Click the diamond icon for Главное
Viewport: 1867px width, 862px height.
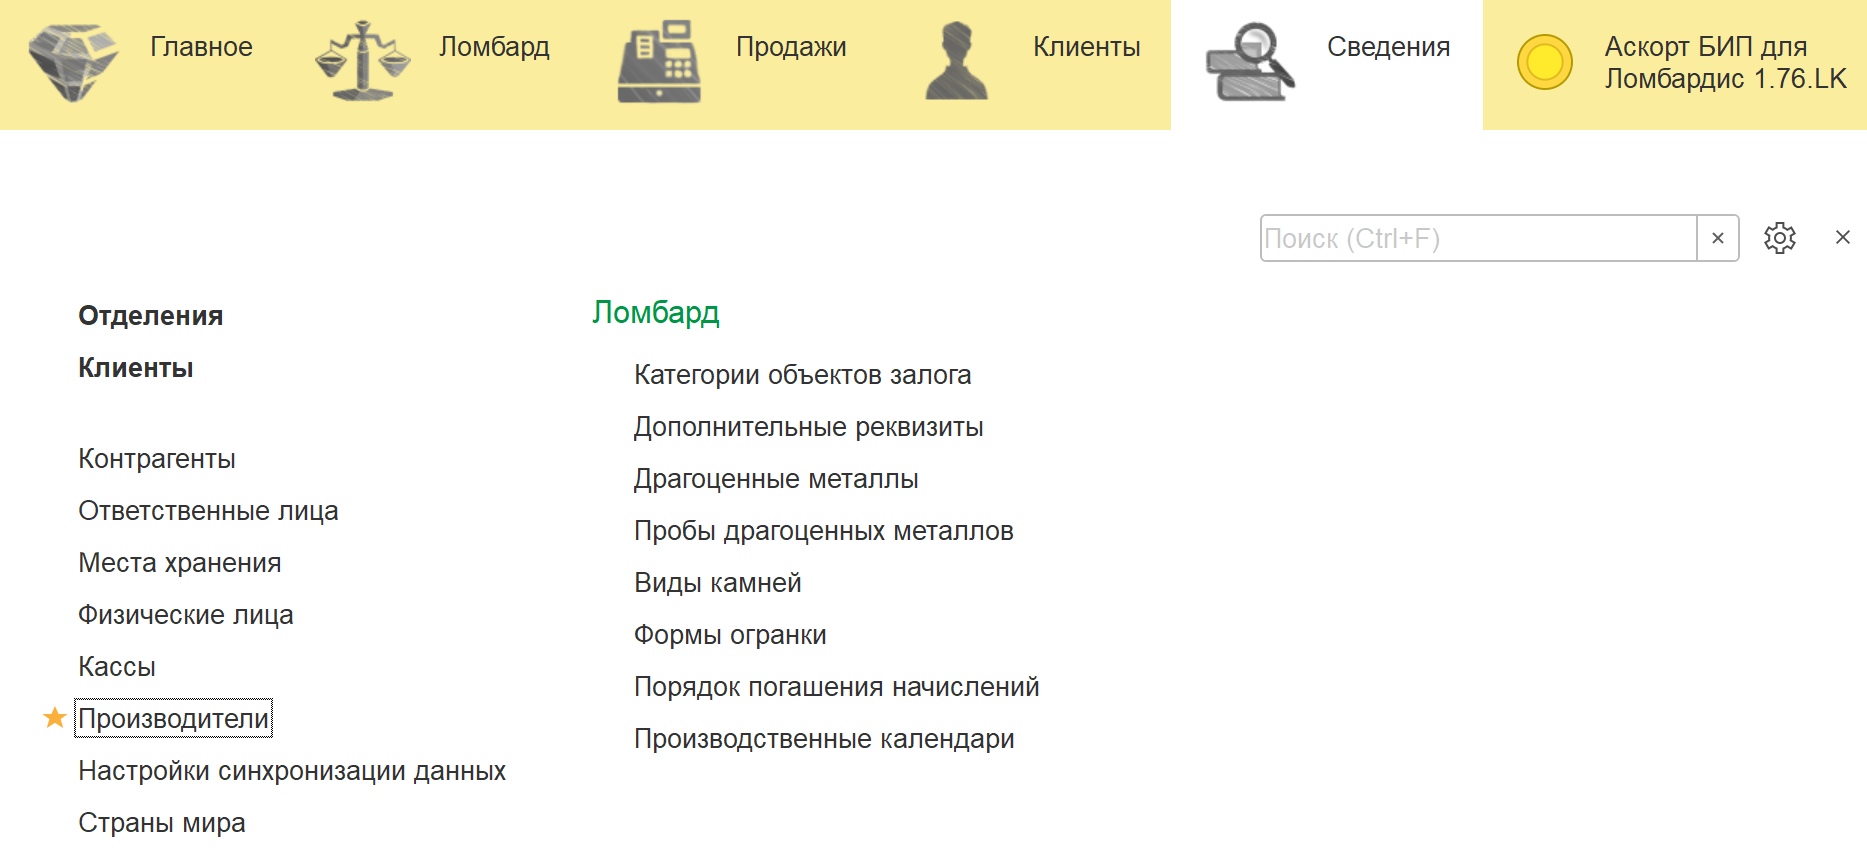pyautogui.click(x=73, y=63)
